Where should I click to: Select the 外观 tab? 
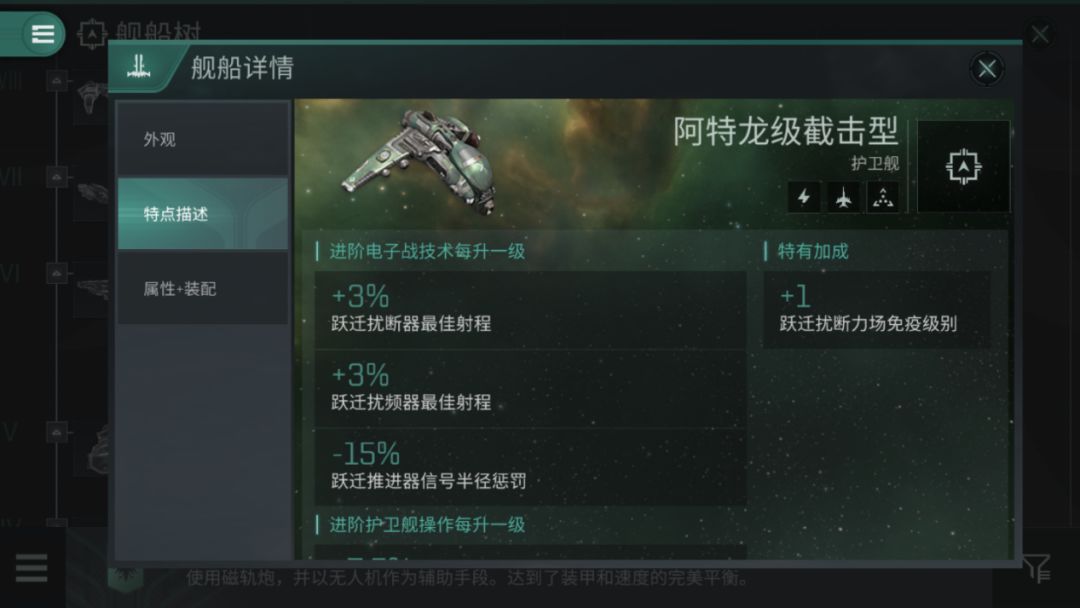(x=202, y=139)
